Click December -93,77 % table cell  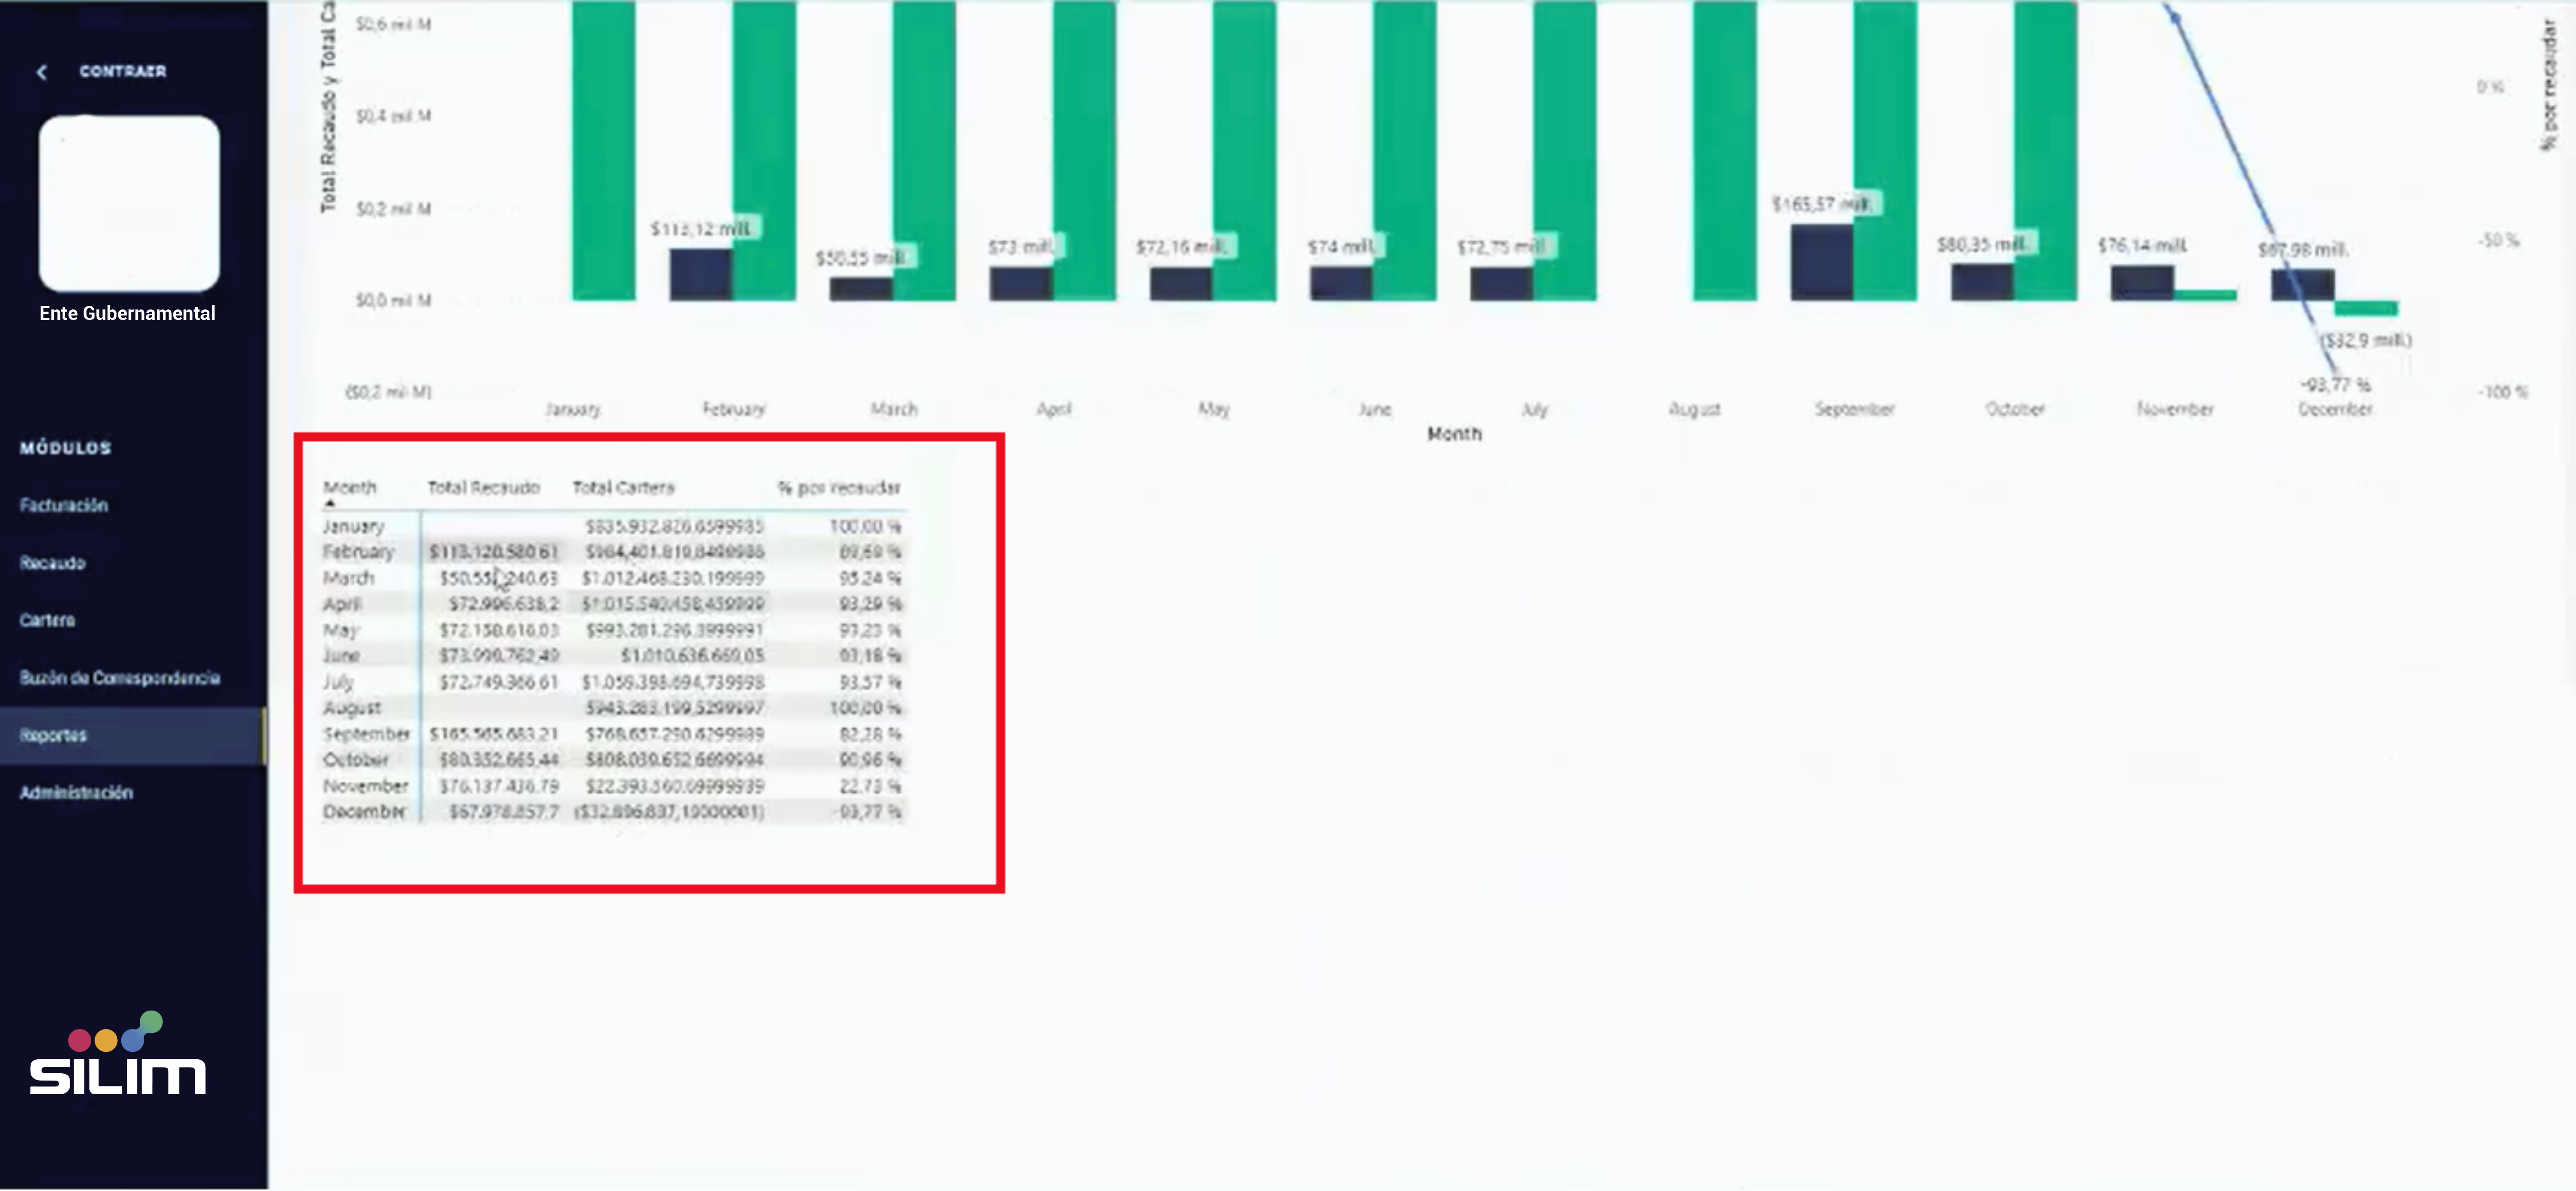coord(868,811)
